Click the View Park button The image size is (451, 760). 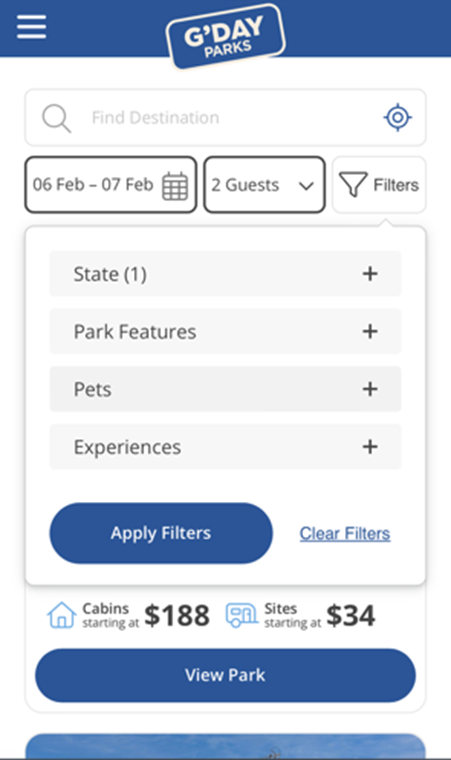[226, 675]
